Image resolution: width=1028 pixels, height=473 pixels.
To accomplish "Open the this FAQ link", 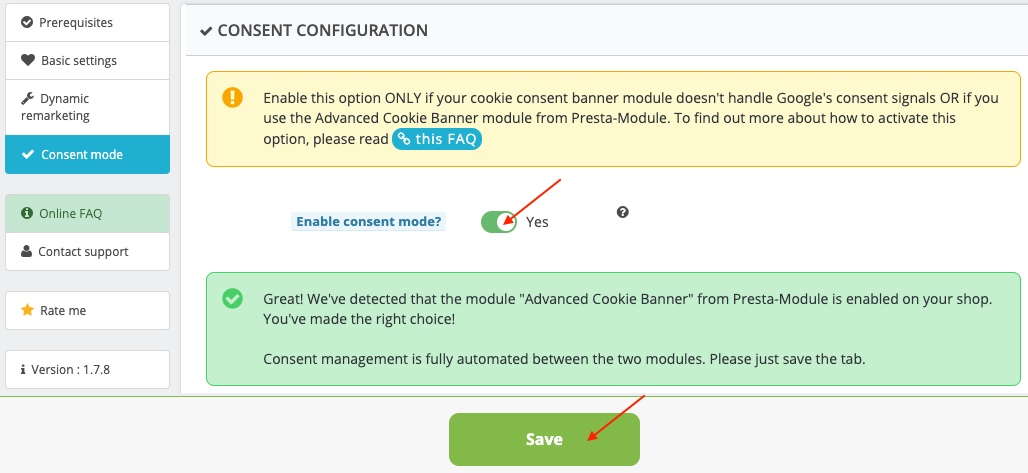I will point(437,140).
